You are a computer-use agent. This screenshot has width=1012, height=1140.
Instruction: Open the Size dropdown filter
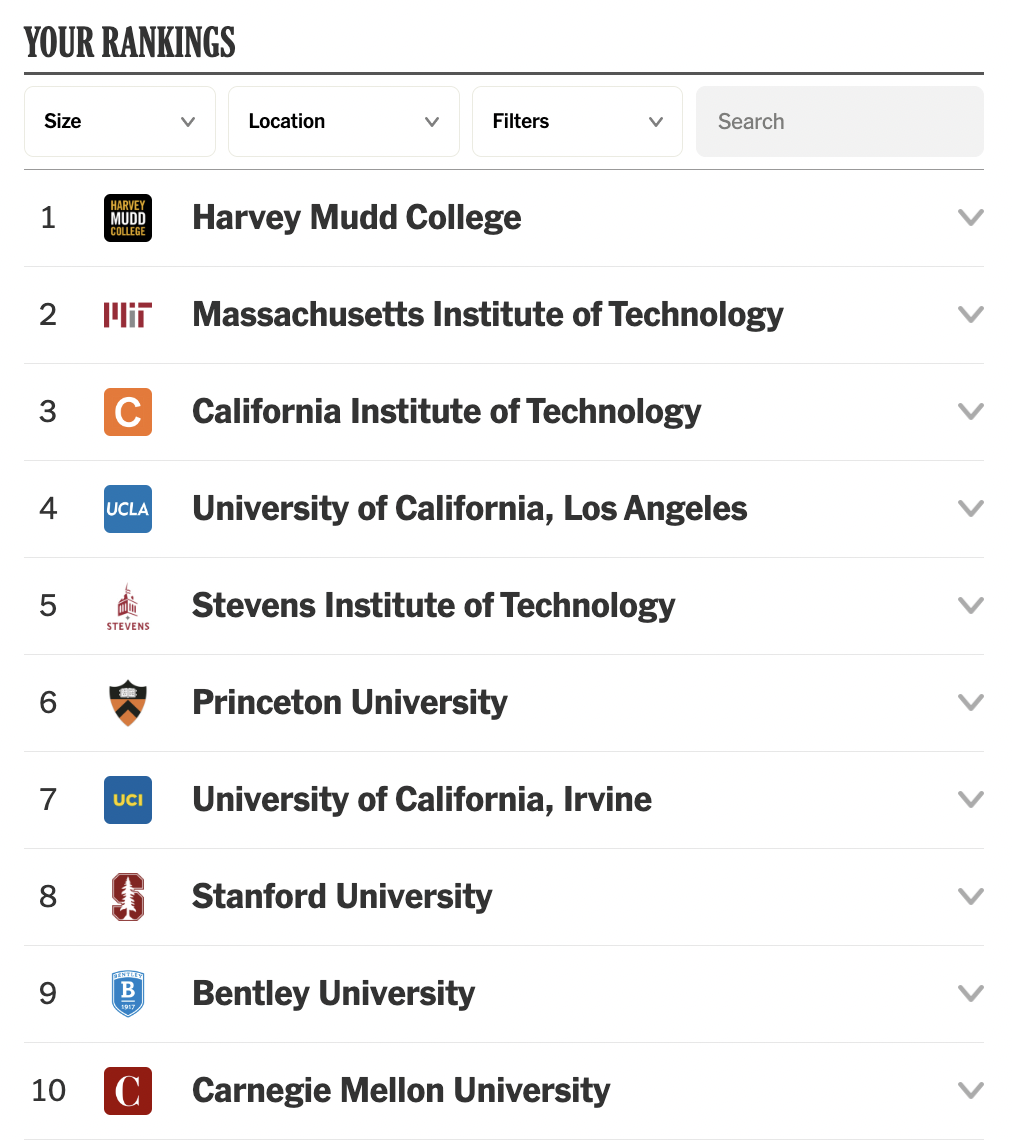[x=119, y=122]
